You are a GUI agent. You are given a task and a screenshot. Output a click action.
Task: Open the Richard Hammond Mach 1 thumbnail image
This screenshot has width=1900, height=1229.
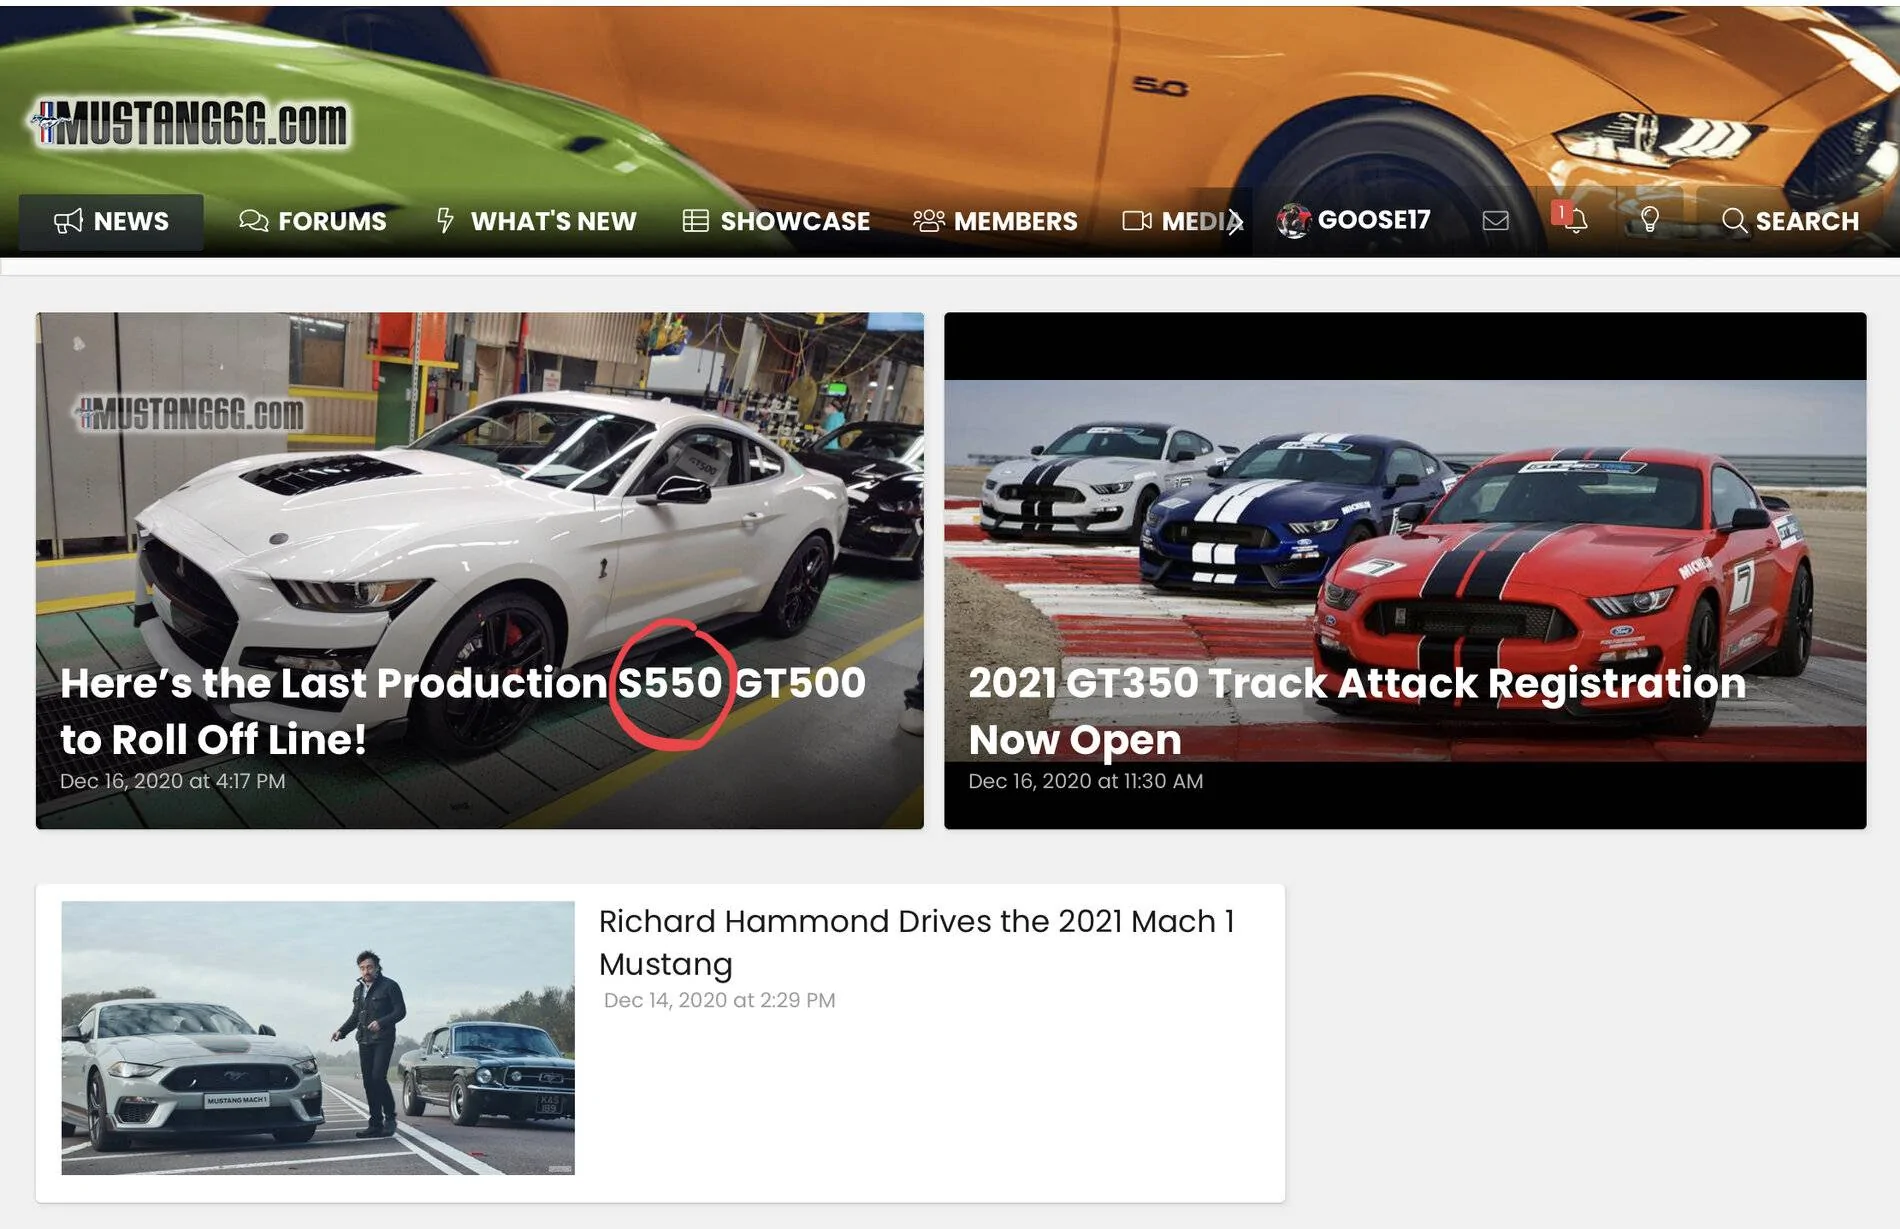[x=318, y=1037]
